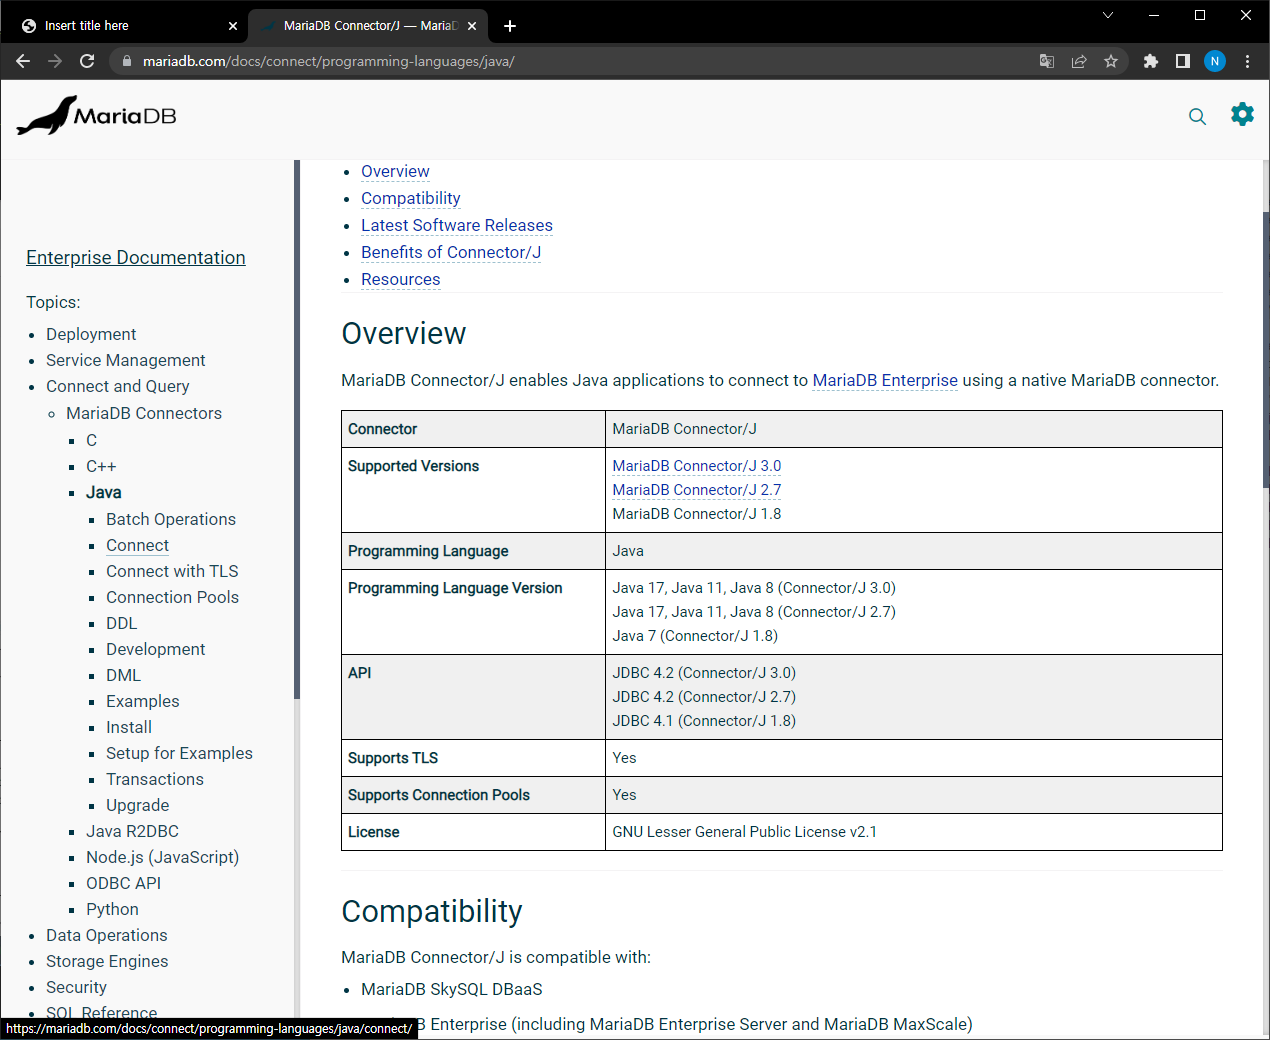Open Setup for Examples page
Screen dimensions: 1270x1040
pos(180,753)
